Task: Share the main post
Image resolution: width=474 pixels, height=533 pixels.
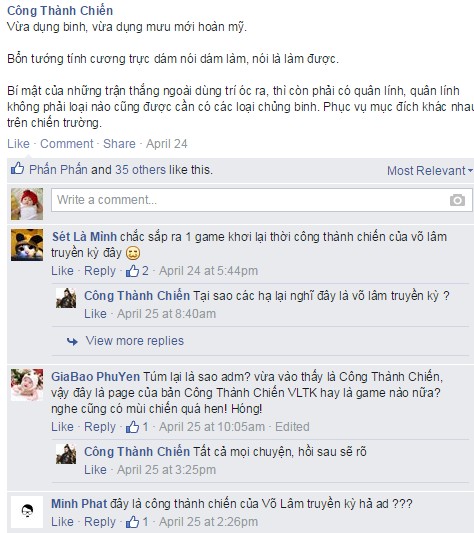Action: pyautogui.click(x=119, y=144)
